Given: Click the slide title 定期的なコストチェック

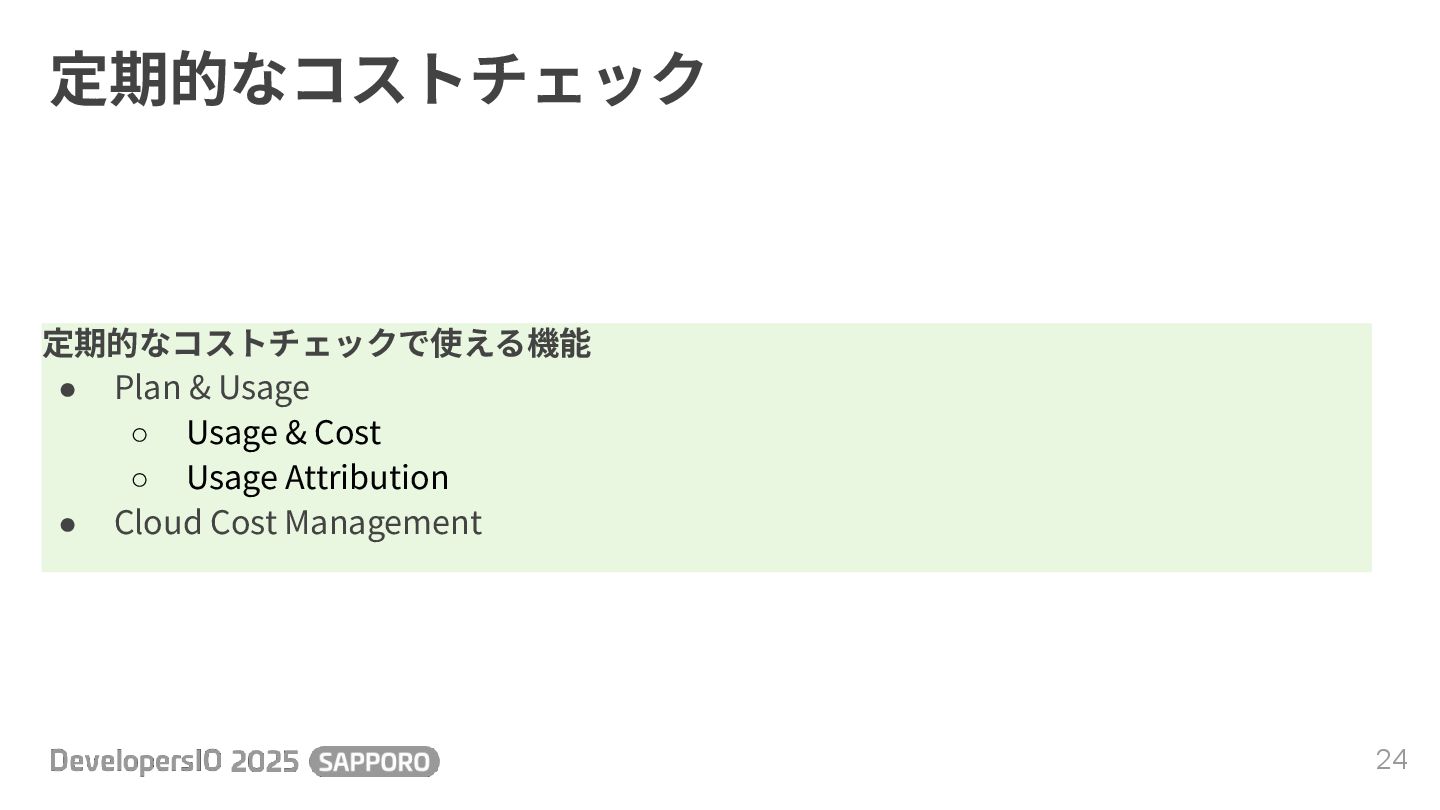Looking at the screenshot, I should [378, 78].
